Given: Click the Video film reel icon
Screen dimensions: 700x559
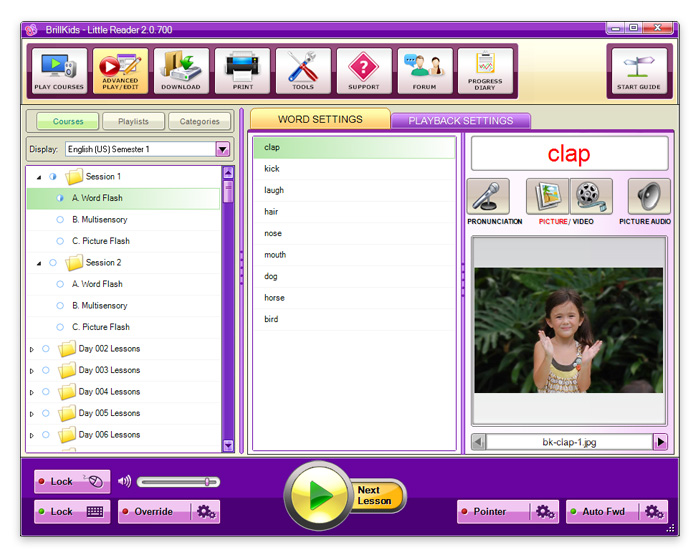Looking at the screenshot, I should [591, 197].
